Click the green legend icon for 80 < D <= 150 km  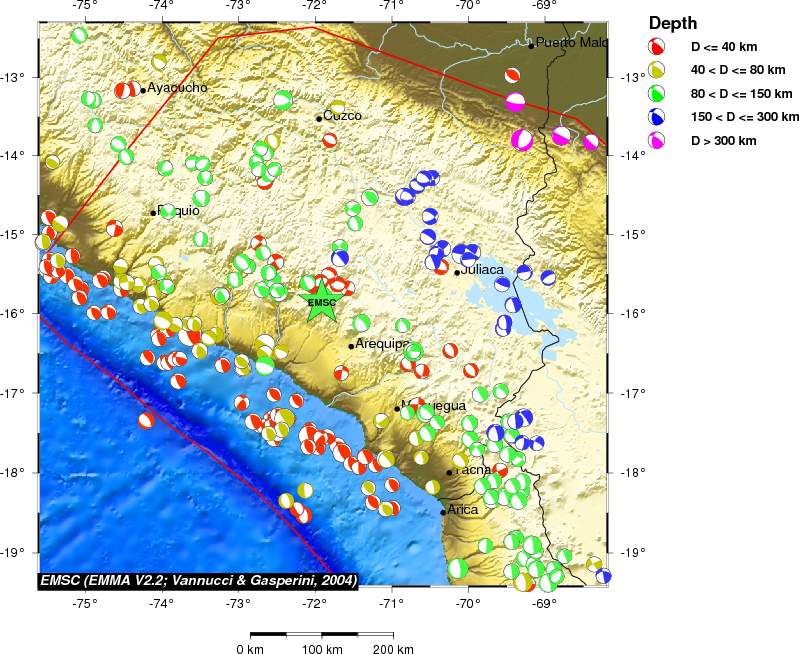point(656,94)
